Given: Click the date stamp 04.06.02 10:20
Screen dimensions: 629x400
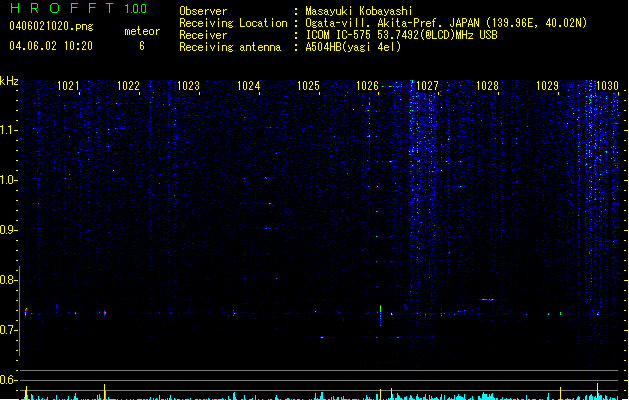Looking at the screenshot, I should (x=51, y=46).
